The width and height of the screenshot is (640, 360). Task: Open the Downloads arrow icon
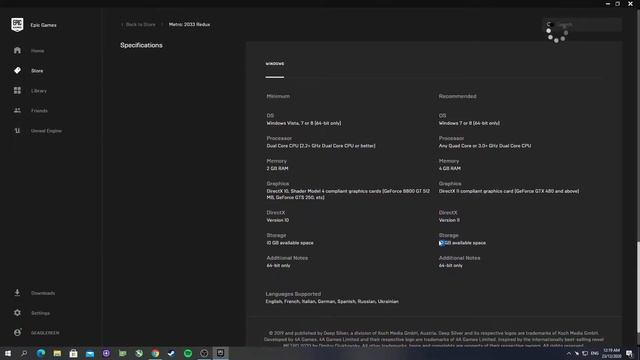coord(17,293)
